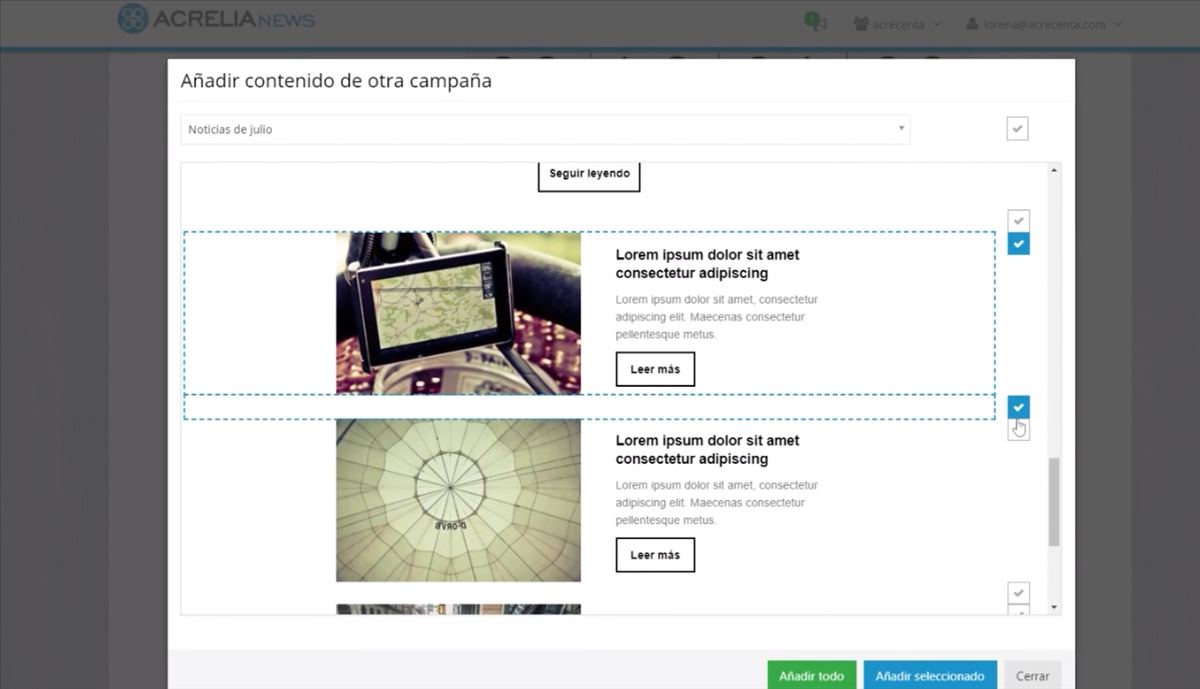The height and width of the screenshot is (689, 1200).
Task: Click the Añadir seleccionado button
Action: (x=930, y=675)
